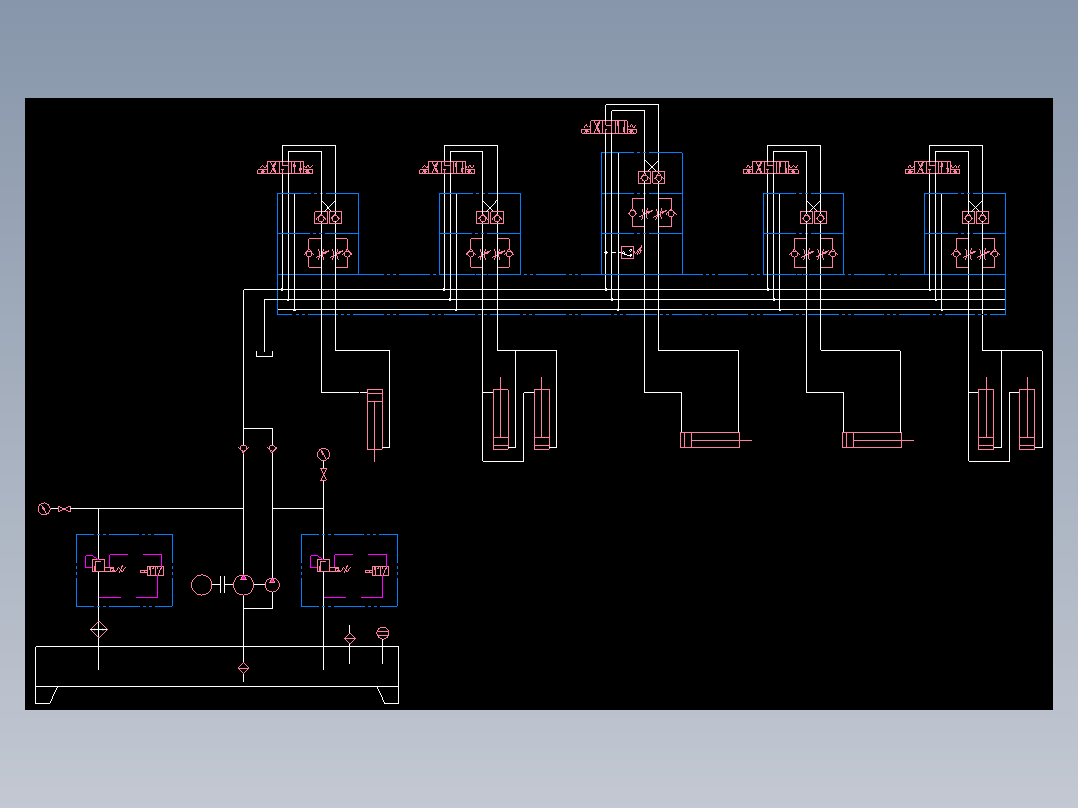Pick the pilot check valve pair in the raised center module

click(652, 177)
